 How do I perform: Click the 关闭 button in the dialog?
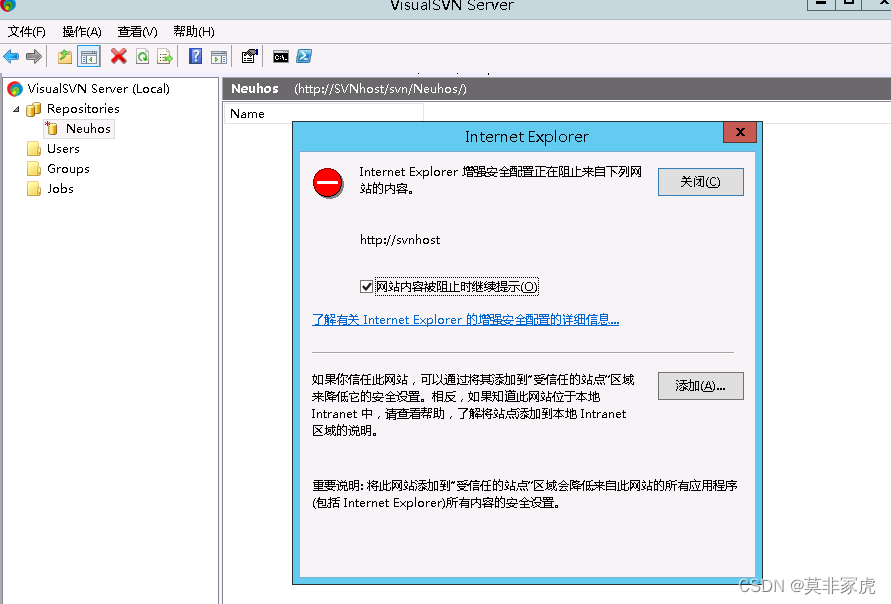point(700,181)
